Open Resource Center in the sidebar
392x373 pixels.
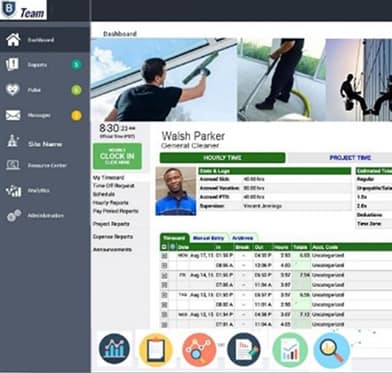pyautogui.click(x=47, y=165)
